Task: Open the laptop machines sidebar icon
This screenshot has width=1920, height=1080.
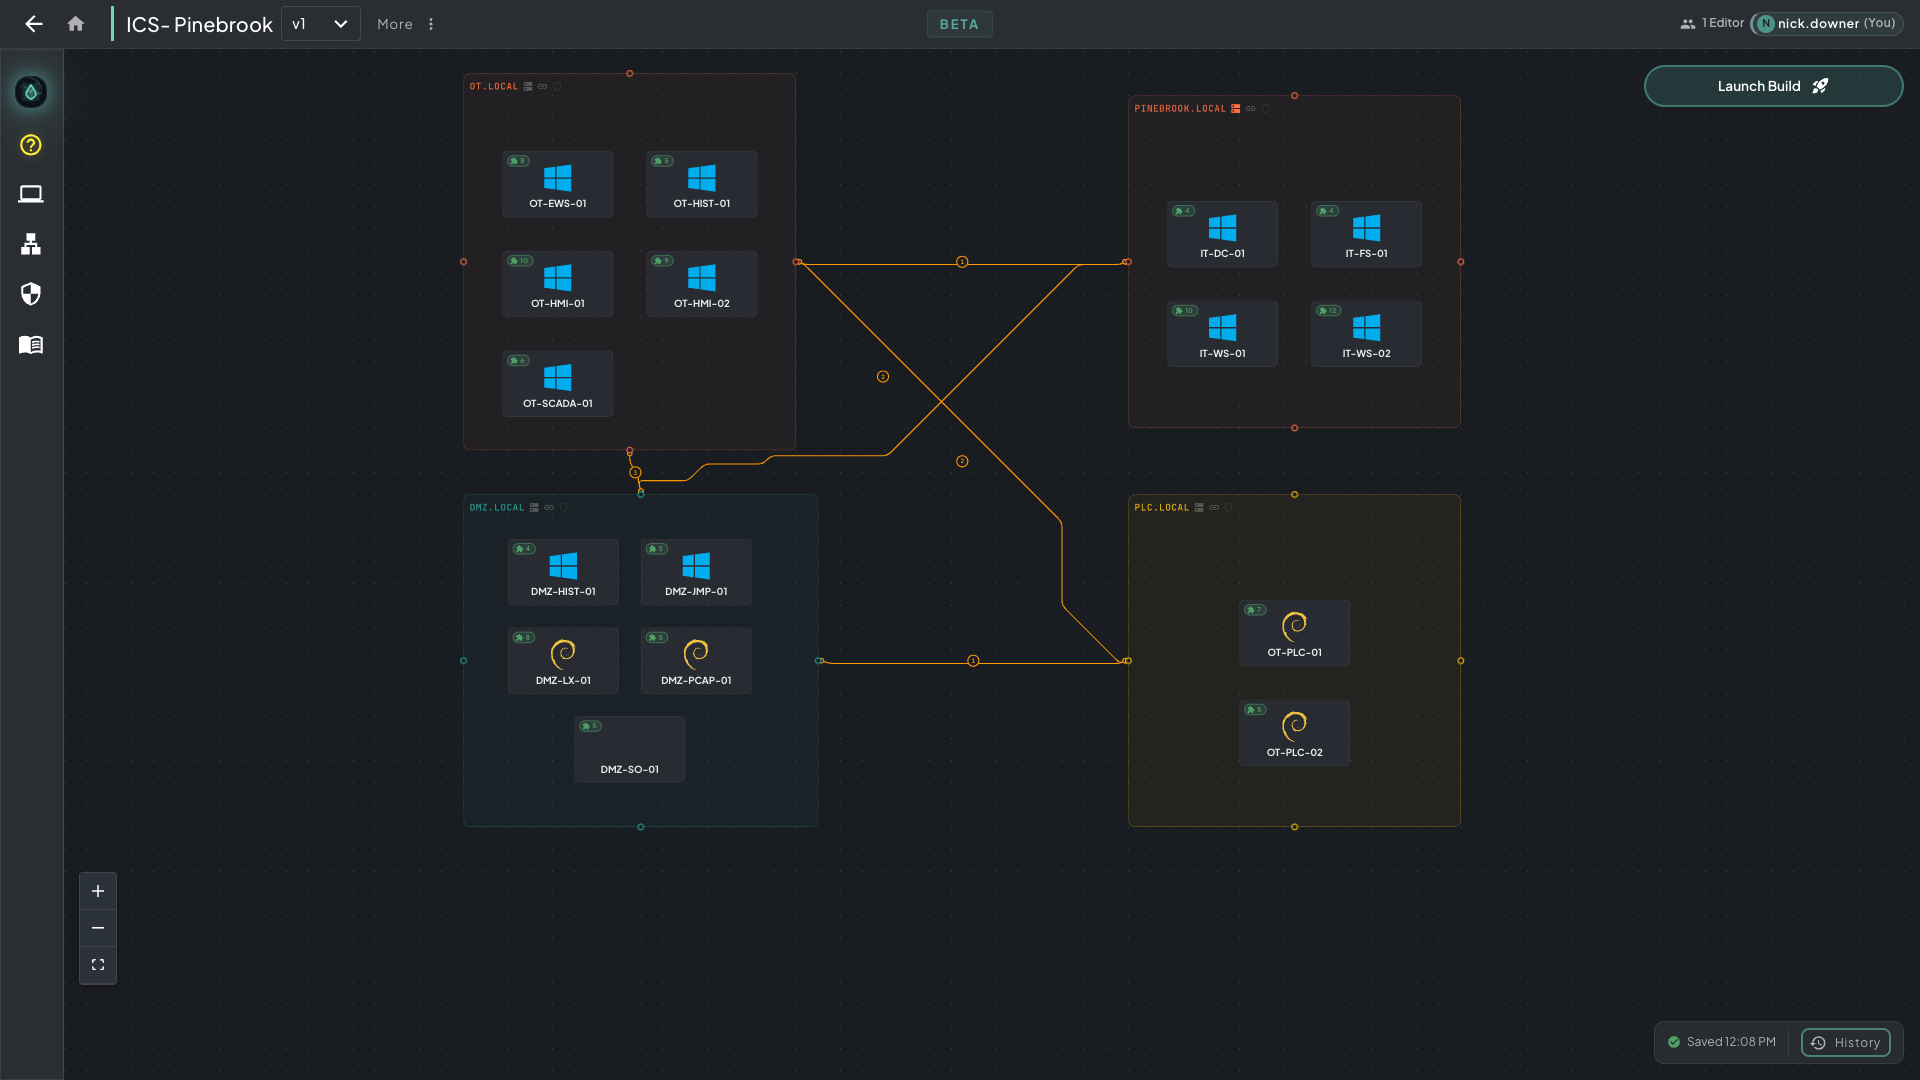Action: [x=31, y=194]
